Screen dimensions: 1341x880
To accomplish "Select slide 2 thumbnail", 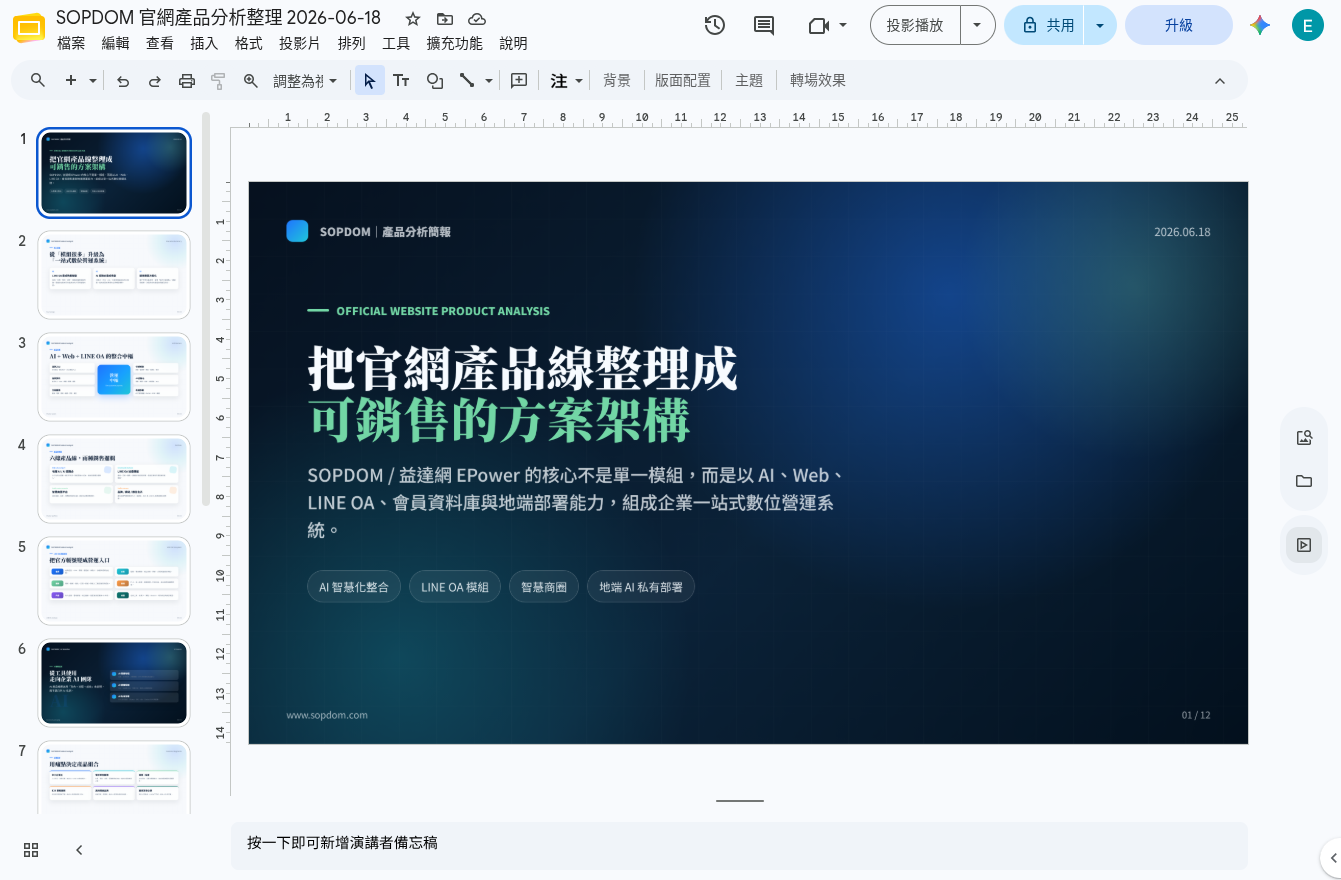I will (114, 275).
